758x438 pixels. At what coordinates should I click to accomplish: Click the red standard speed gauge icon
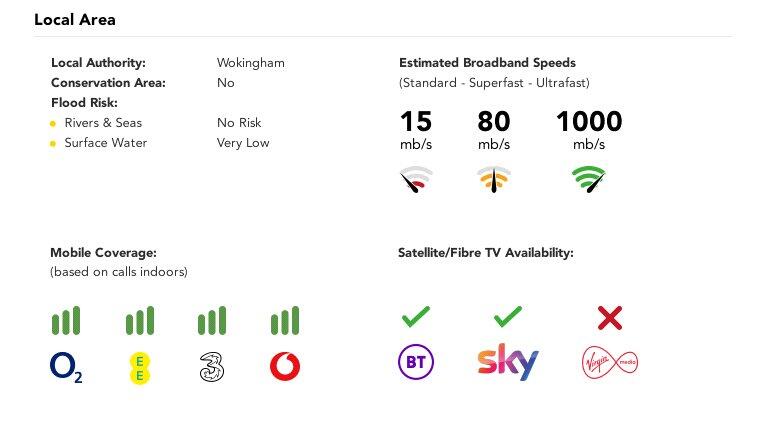click(x=416, y=180)
